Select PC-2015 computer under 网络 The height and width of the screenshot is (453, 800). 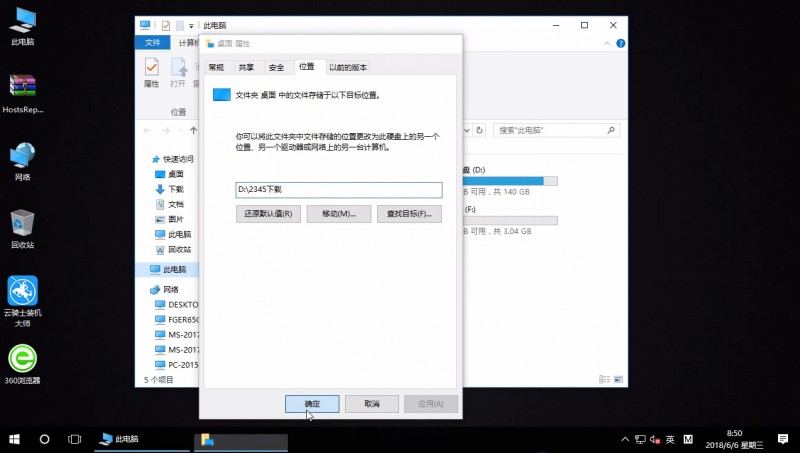tap(177, 365)
